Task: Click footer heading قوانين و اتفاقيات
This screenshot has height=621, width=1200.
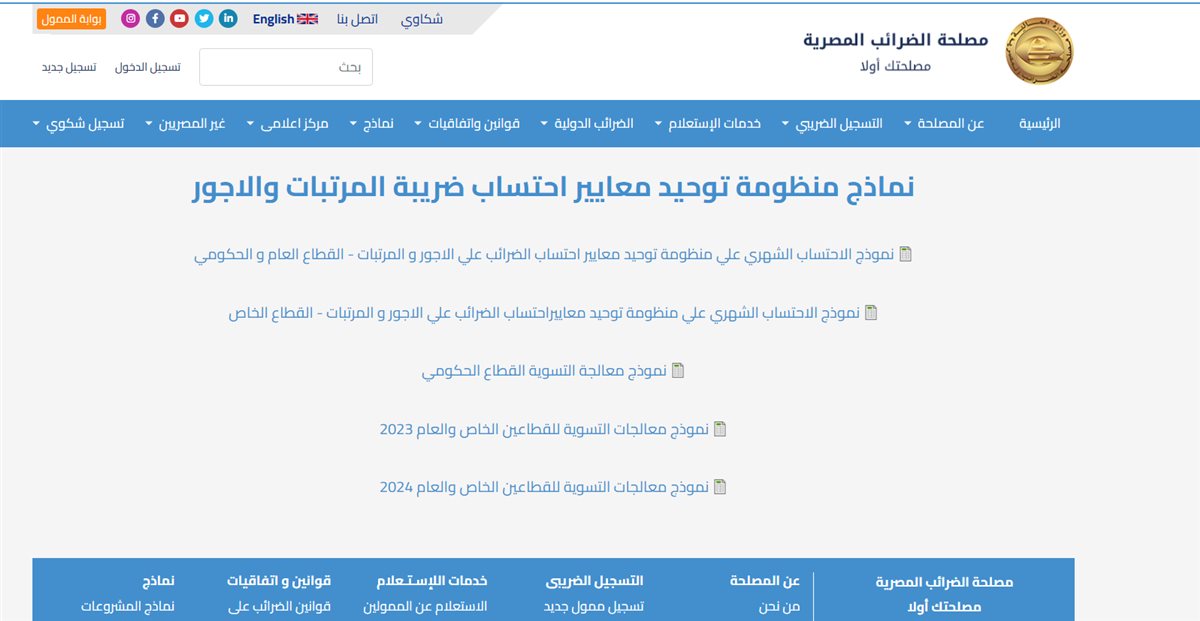Action: click(x=279, y=581)
